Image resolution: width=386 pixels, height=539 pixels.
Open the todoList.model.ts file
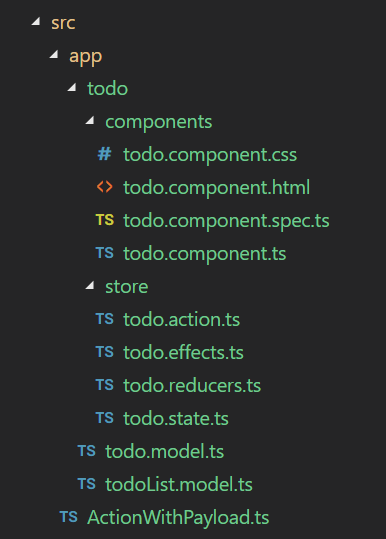pos(179,484)
